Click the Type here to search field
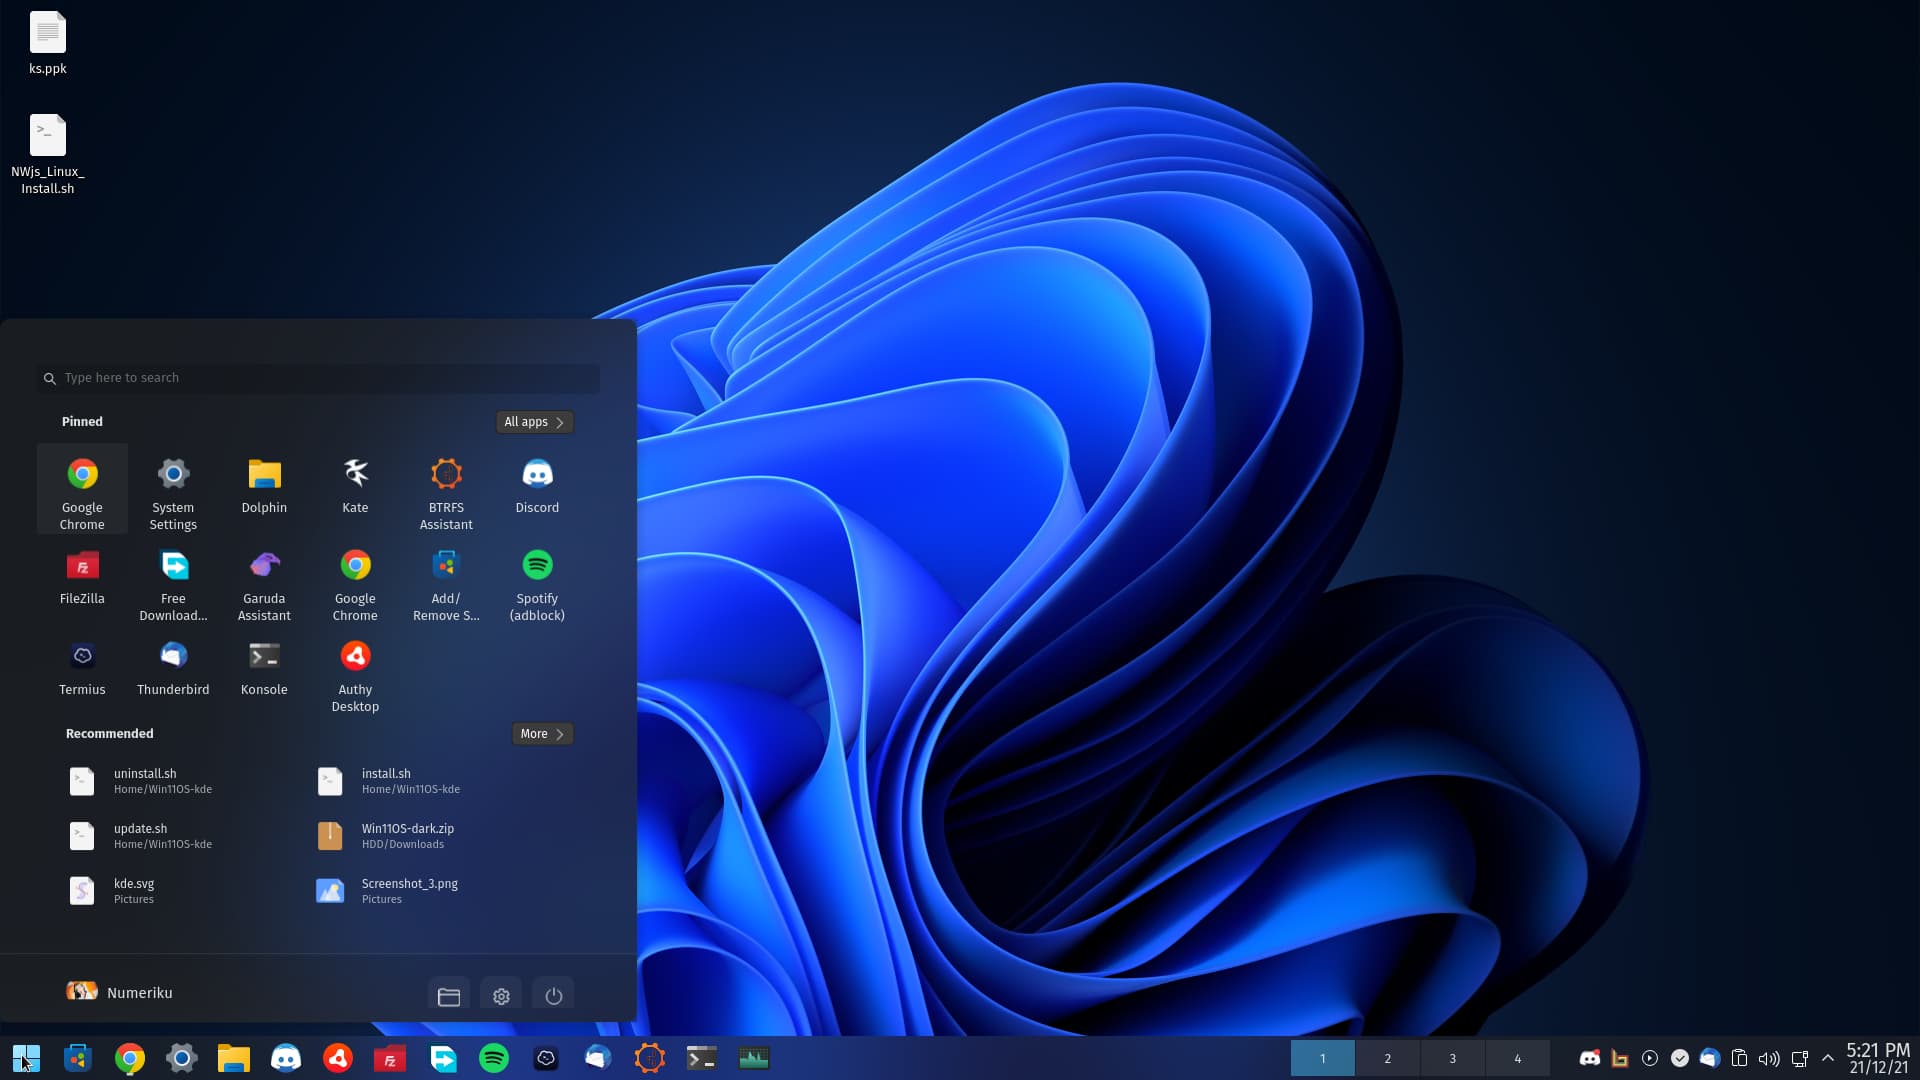 (x=320, y=378)
